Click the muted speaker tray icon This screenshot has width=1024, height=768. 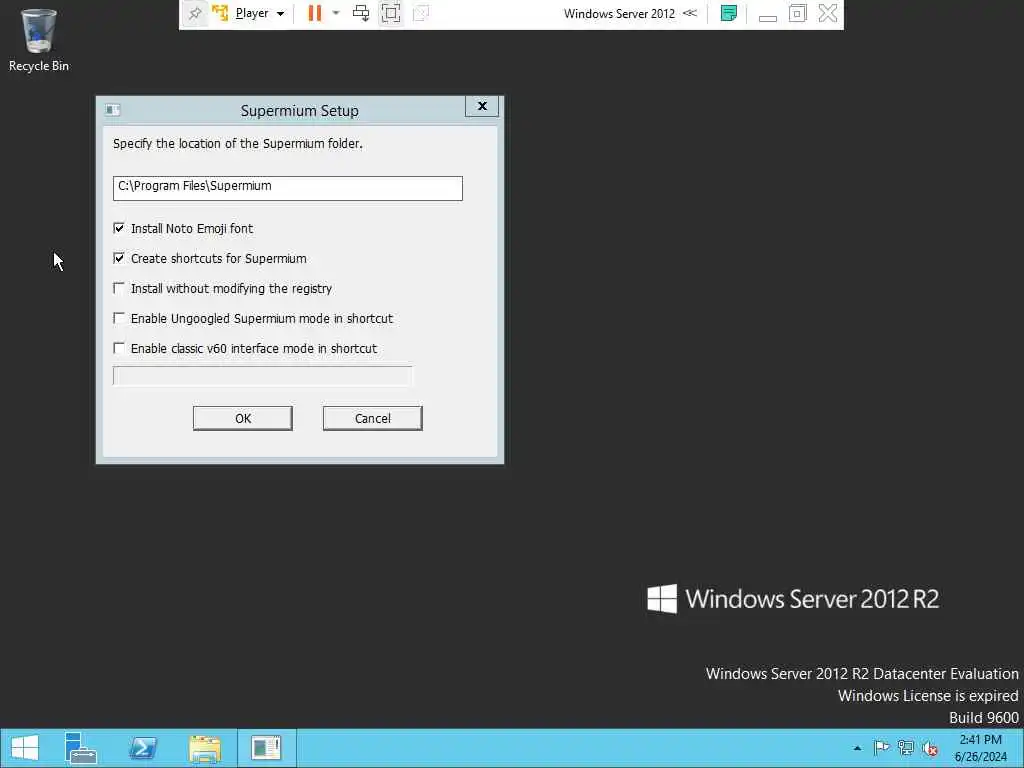point(930,748)
